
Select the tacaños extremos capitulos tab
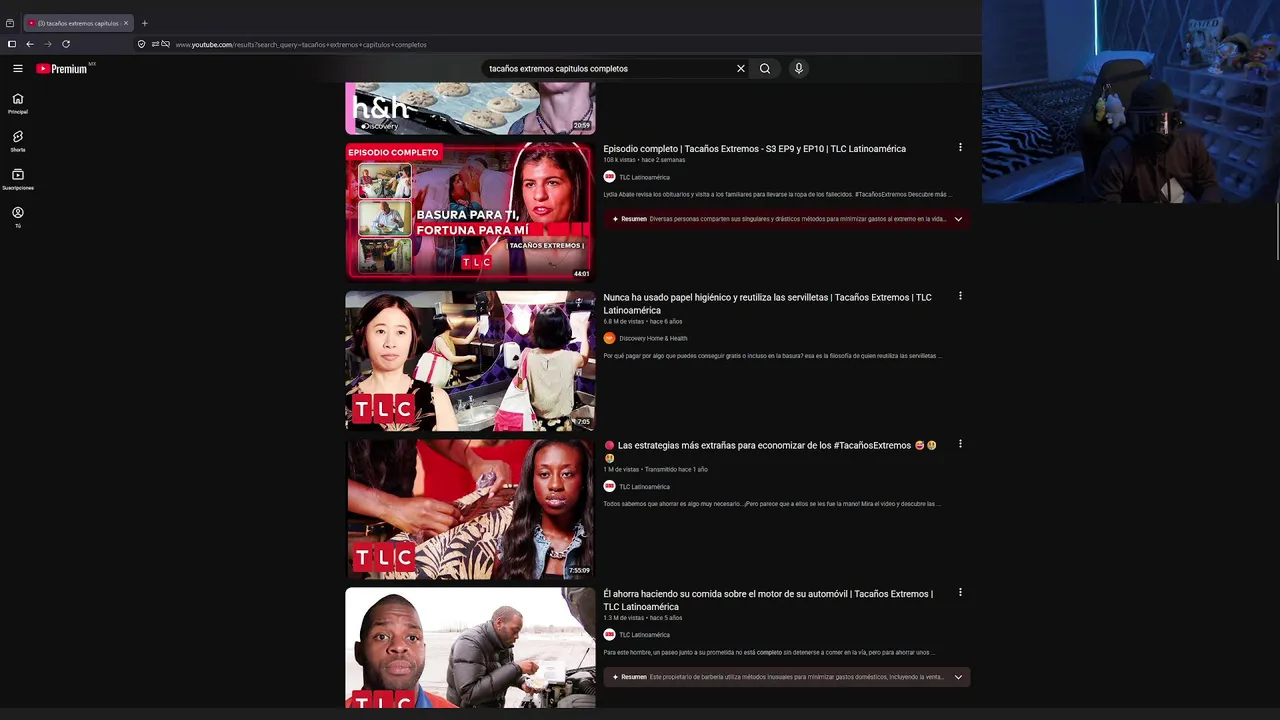[78, 23]
